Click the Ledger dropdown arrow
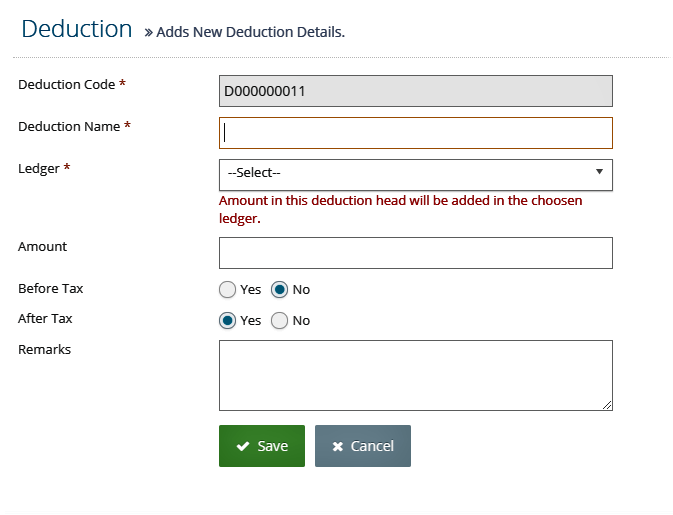The image size is (673, 515). 600,172
